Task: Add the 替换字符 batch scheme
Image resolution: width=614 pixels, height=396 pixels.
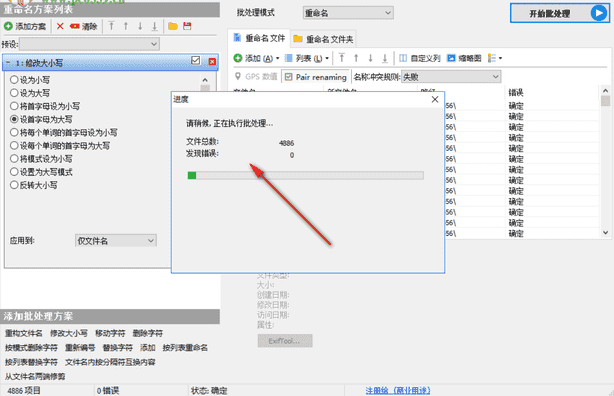Action: (x=117, y=347)
